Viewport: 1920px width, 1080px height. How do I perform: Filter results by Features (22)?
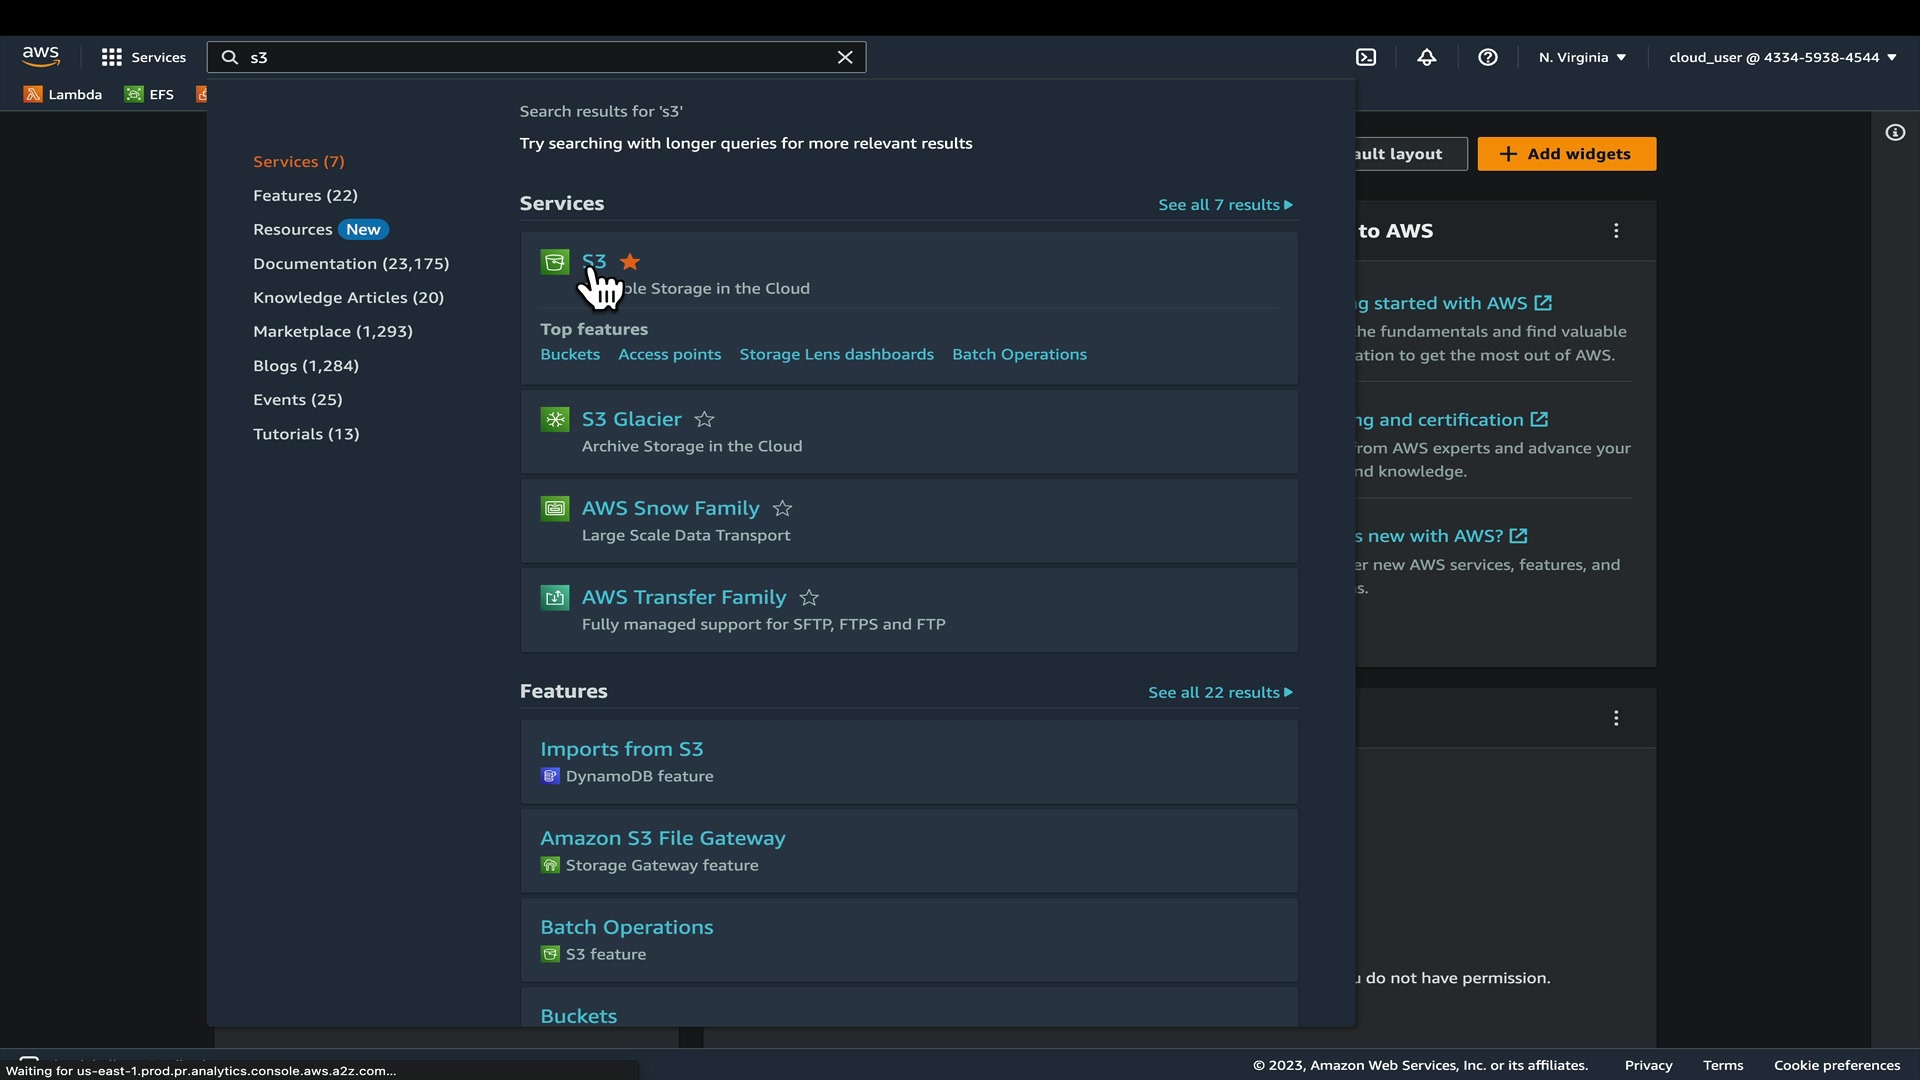pos(305,196)
